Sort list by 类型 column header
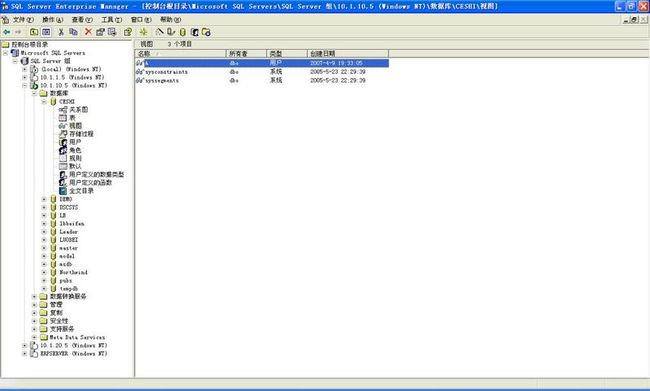This screenshot has width=650, height=391. coord(287,53)
